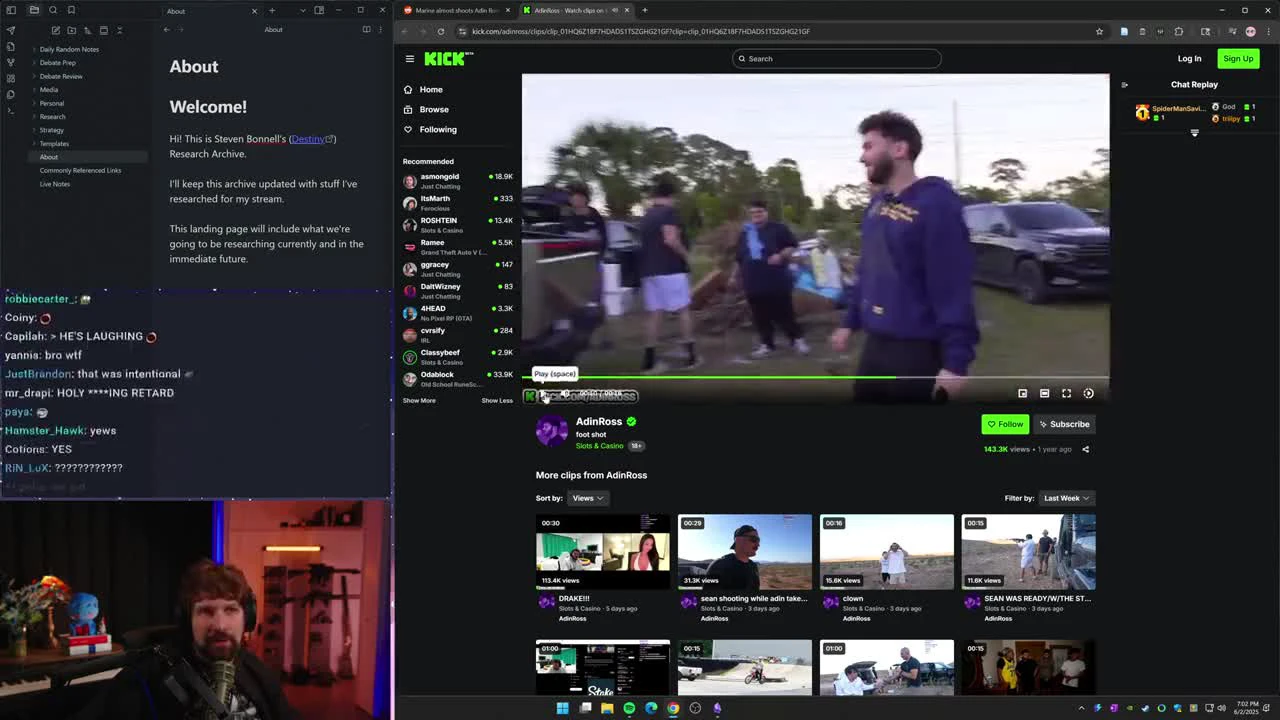Click Show Less recommended channels

tap(497, 400)
